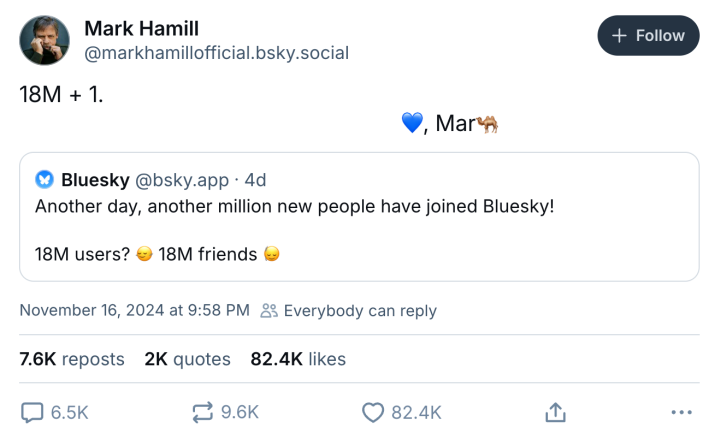Click the Everybody can reply label

360,311
